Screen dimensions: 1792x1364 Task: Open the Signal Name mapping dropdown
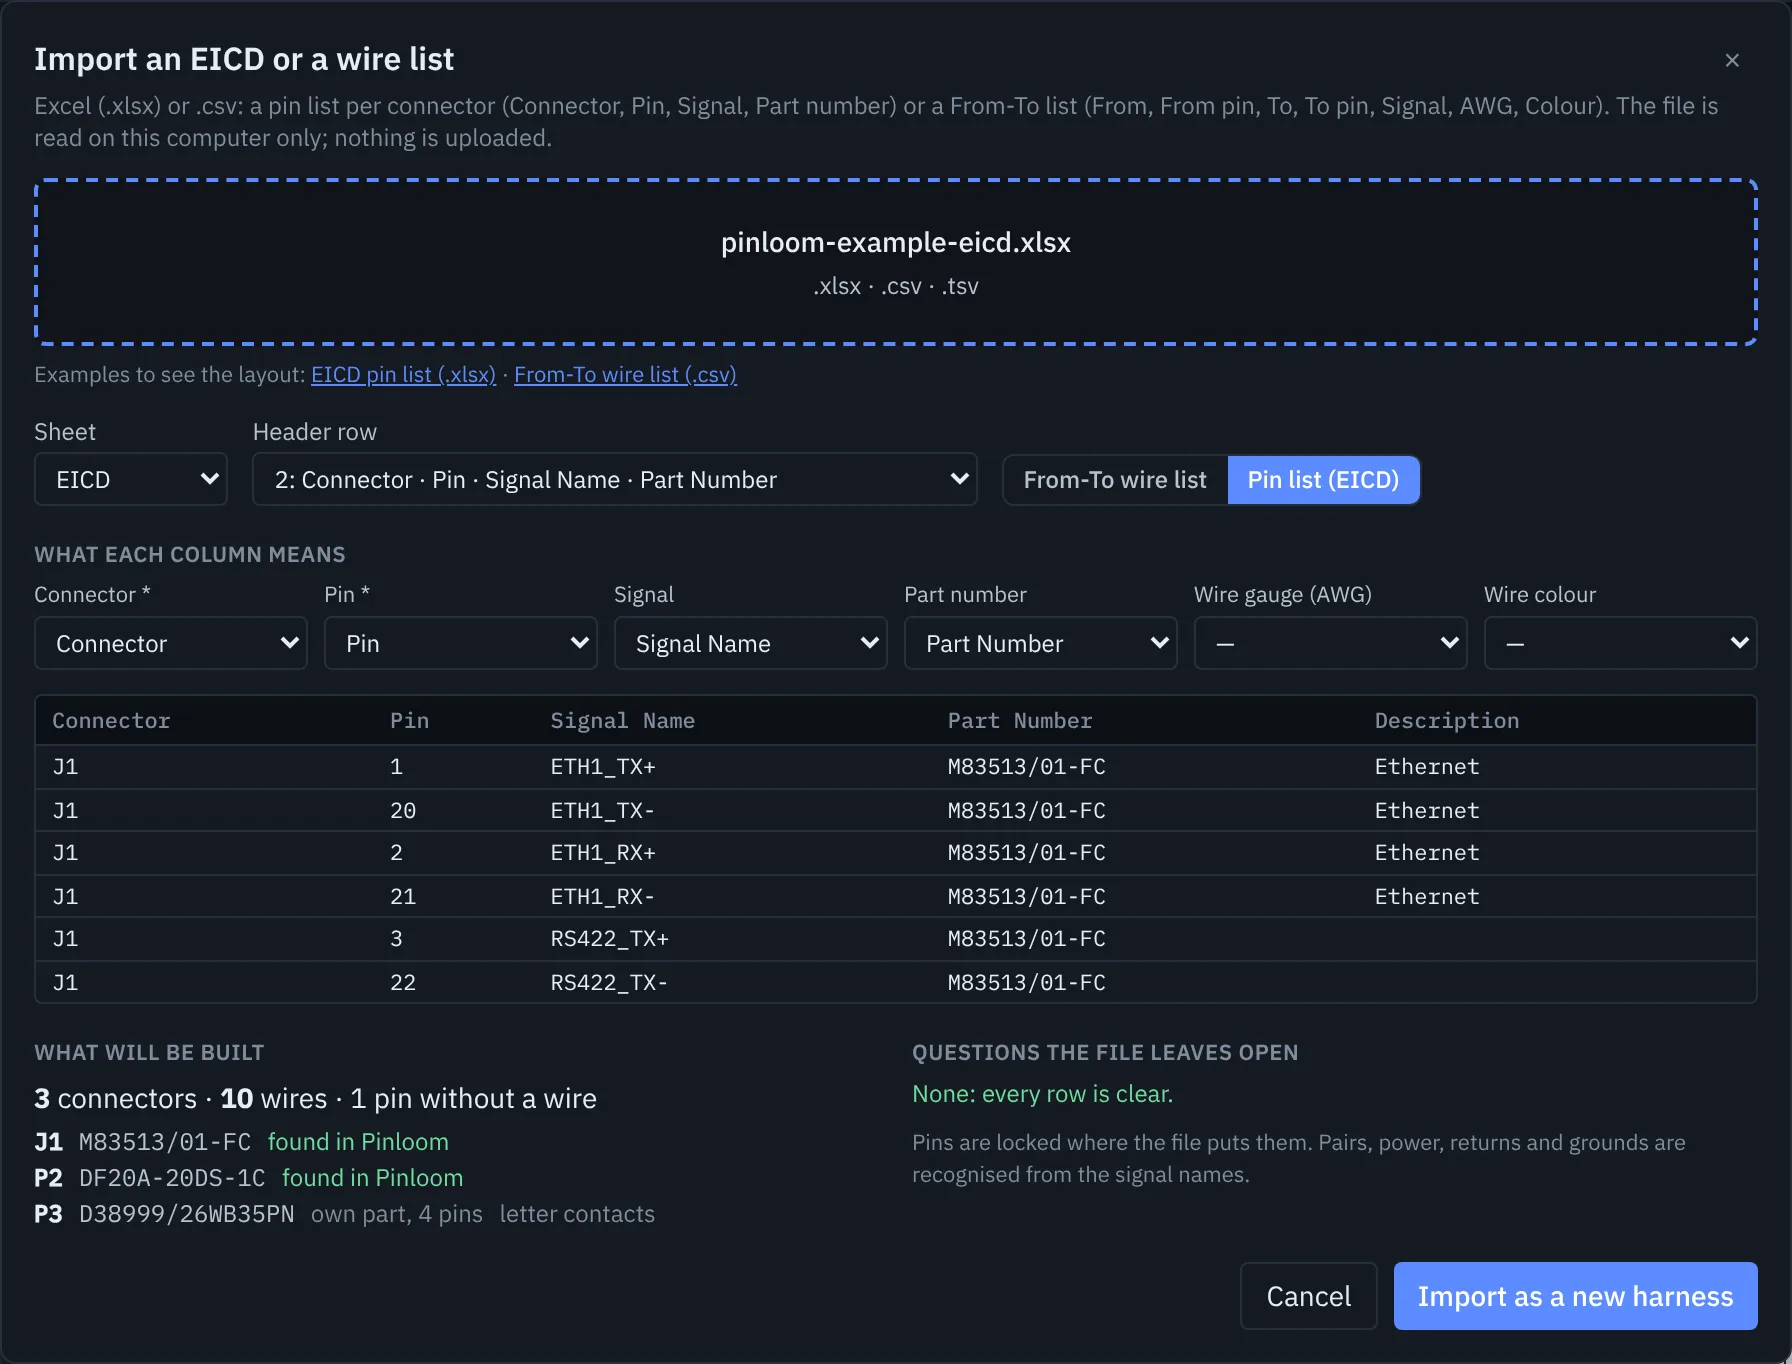(x=751, y=643)
